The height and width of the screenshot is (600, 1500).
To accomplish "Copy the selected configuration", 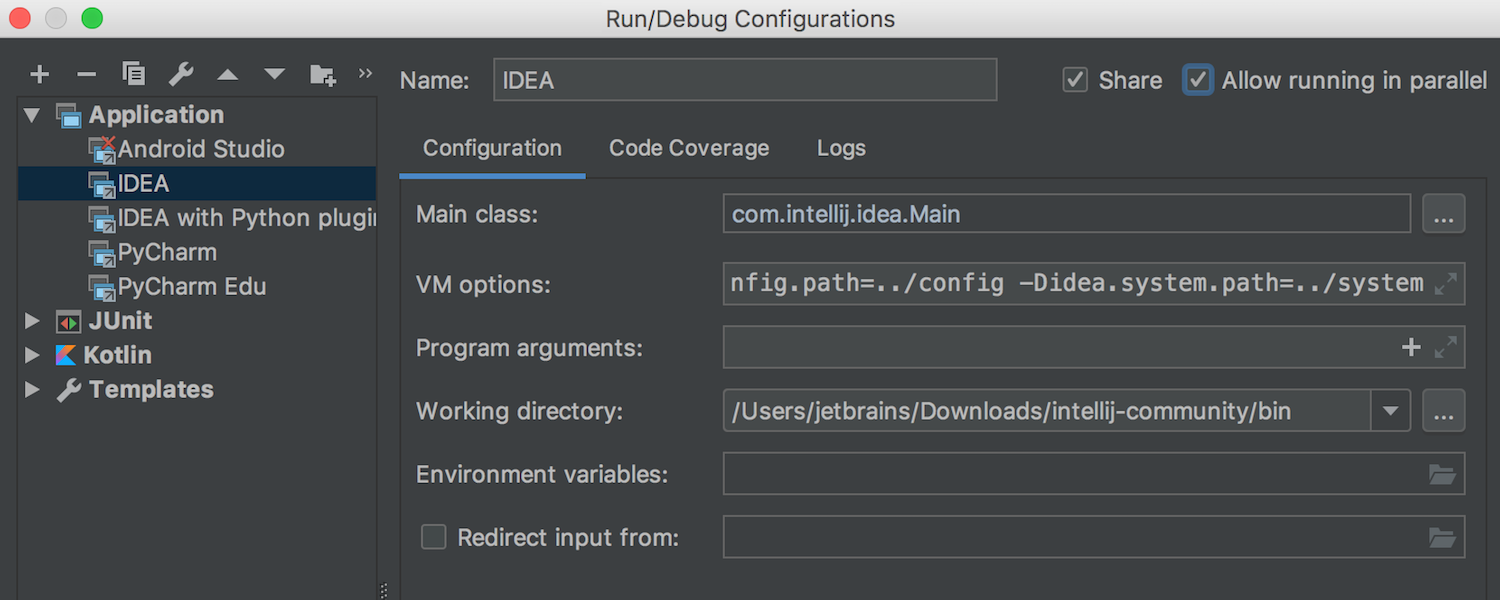I will tap(133, 74).
